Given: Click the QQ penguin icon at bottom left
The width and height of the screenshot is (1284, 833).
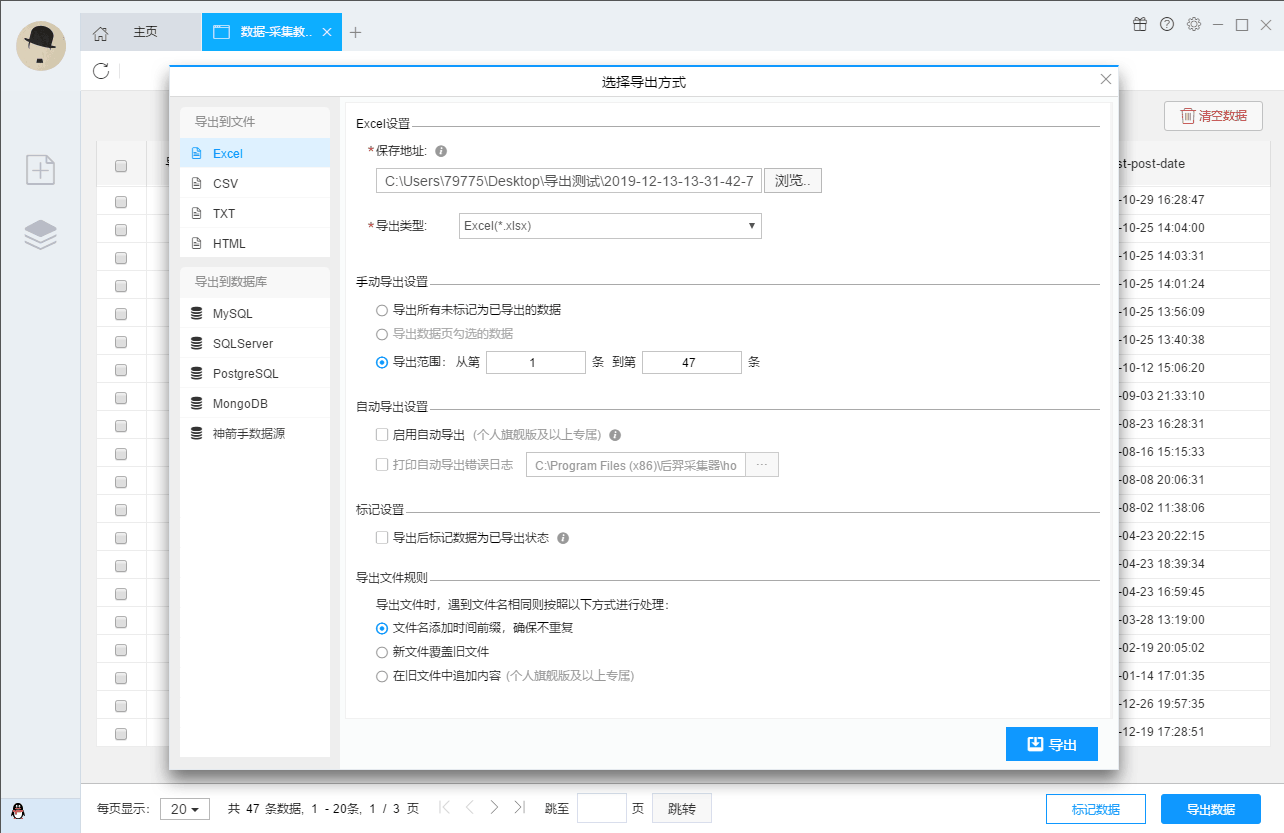Looking at the screenshot, I should [18, 812].
